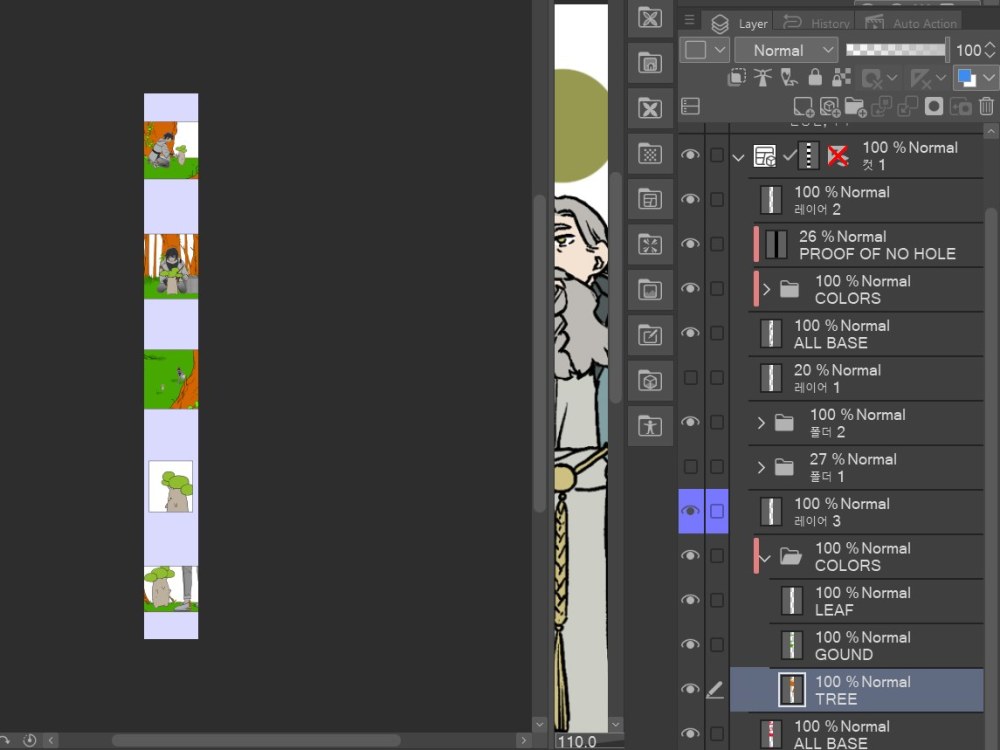Viewport: 1000px width, 750px height.
Task: Transfer to lower layer icon
Action: coord(881,107)
